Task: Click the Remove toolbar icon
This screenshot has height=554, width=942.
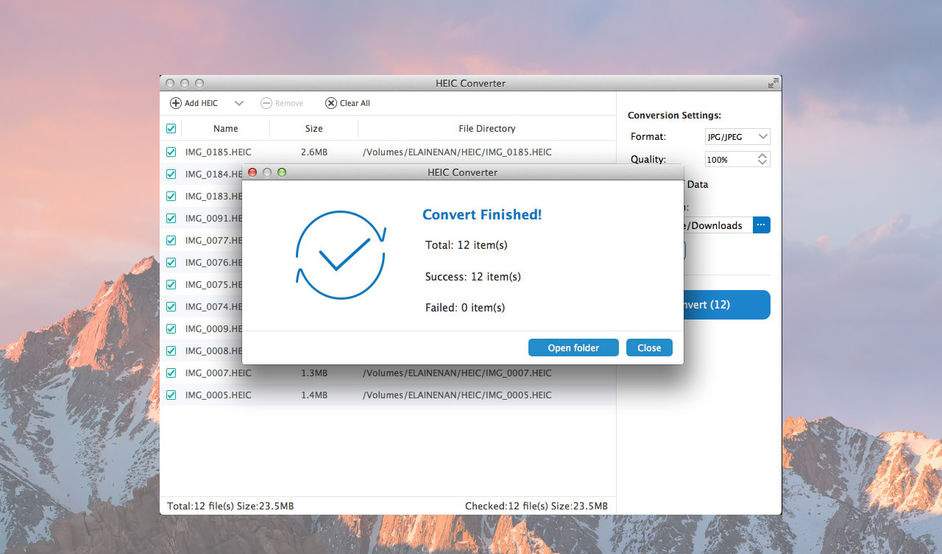Action: click(x=266, y=103)
